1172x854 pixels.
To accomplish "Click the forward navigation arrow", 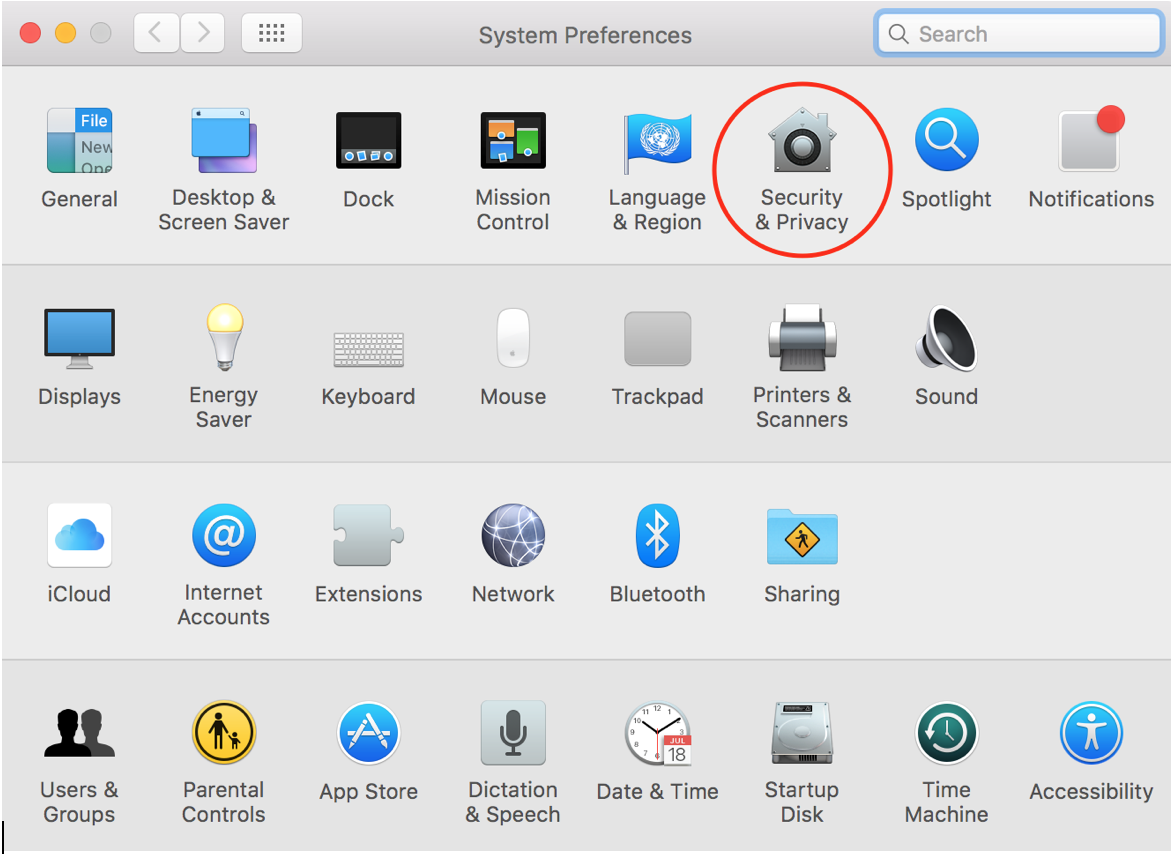I will [x=203, y=33].
